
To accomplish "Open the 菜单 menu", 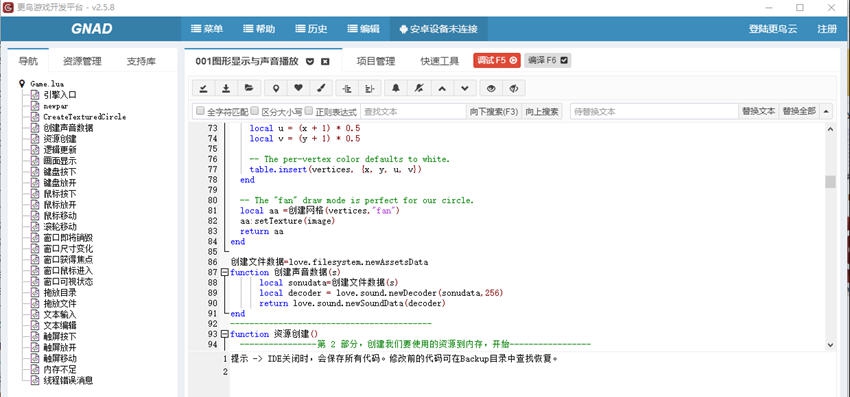I will (x=207, y=29).
